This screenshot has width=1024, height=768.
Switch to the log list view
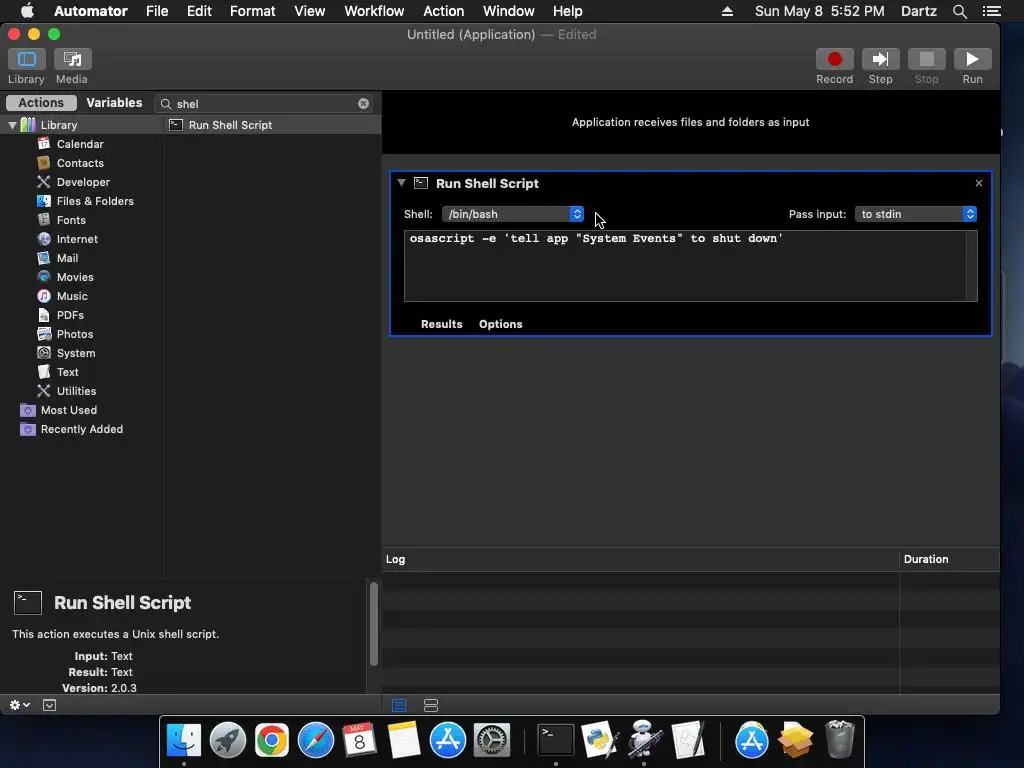(399, 705)
